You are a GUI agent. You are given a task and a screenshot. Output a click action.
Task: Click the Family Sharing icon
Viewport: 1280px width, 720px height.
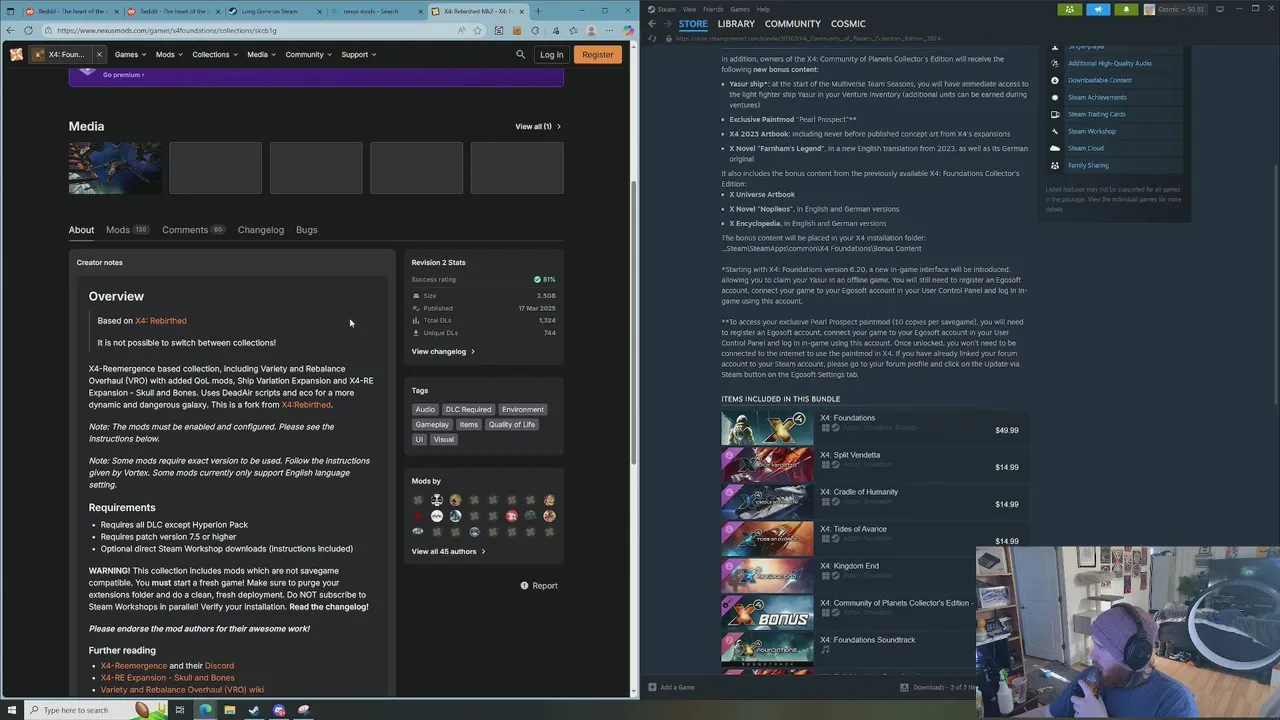[x=1055, y=165]
